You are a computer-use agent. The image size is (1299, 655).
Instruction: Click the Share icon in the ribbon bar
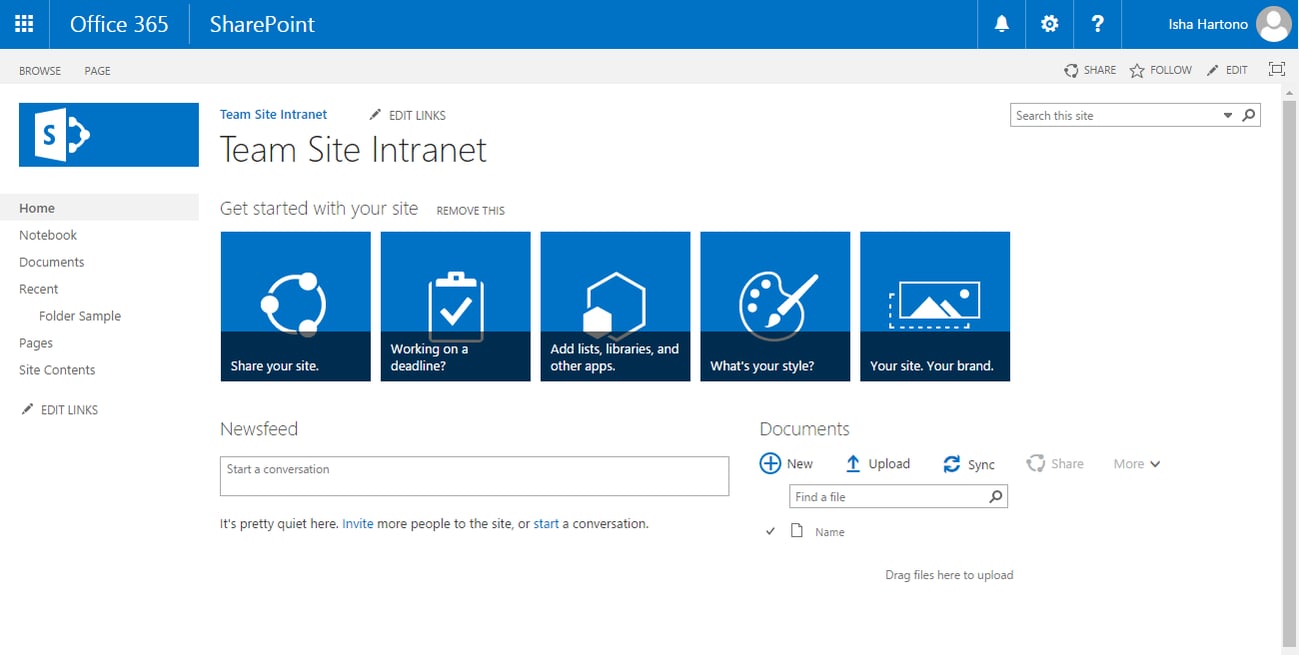coord(1071,70)
